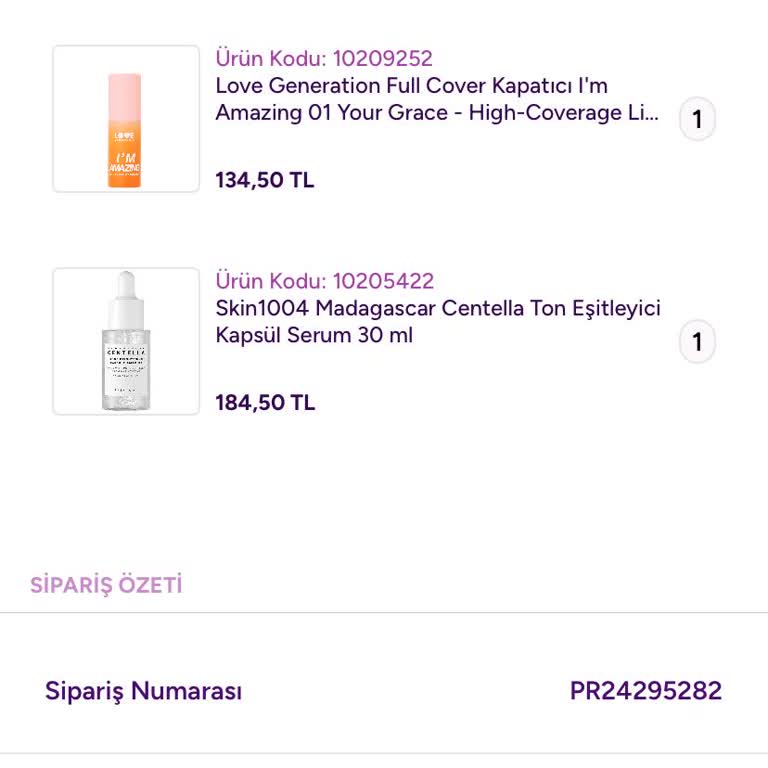Open Love Generation Full Cover Kapatıcı title
768x768 pixels.
point(411,86)
